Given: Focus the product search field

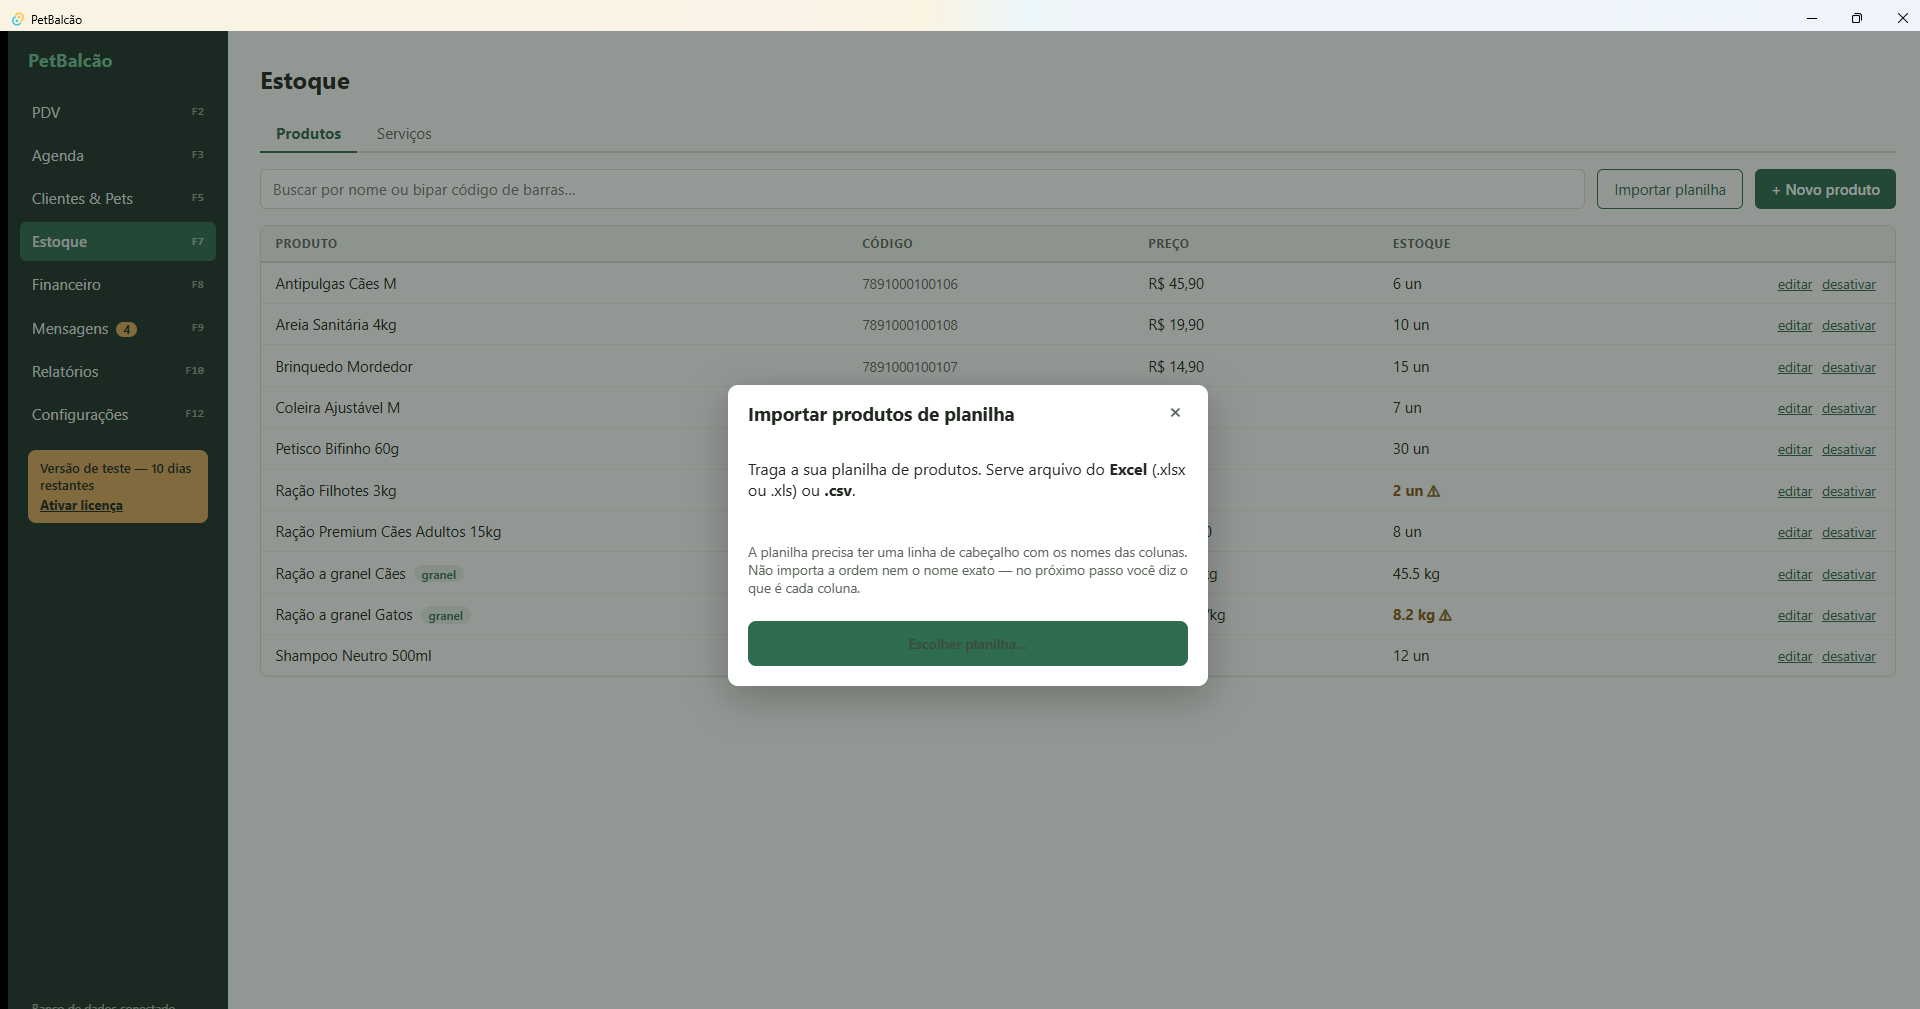Looking at the screenshot, I should 922,190.
